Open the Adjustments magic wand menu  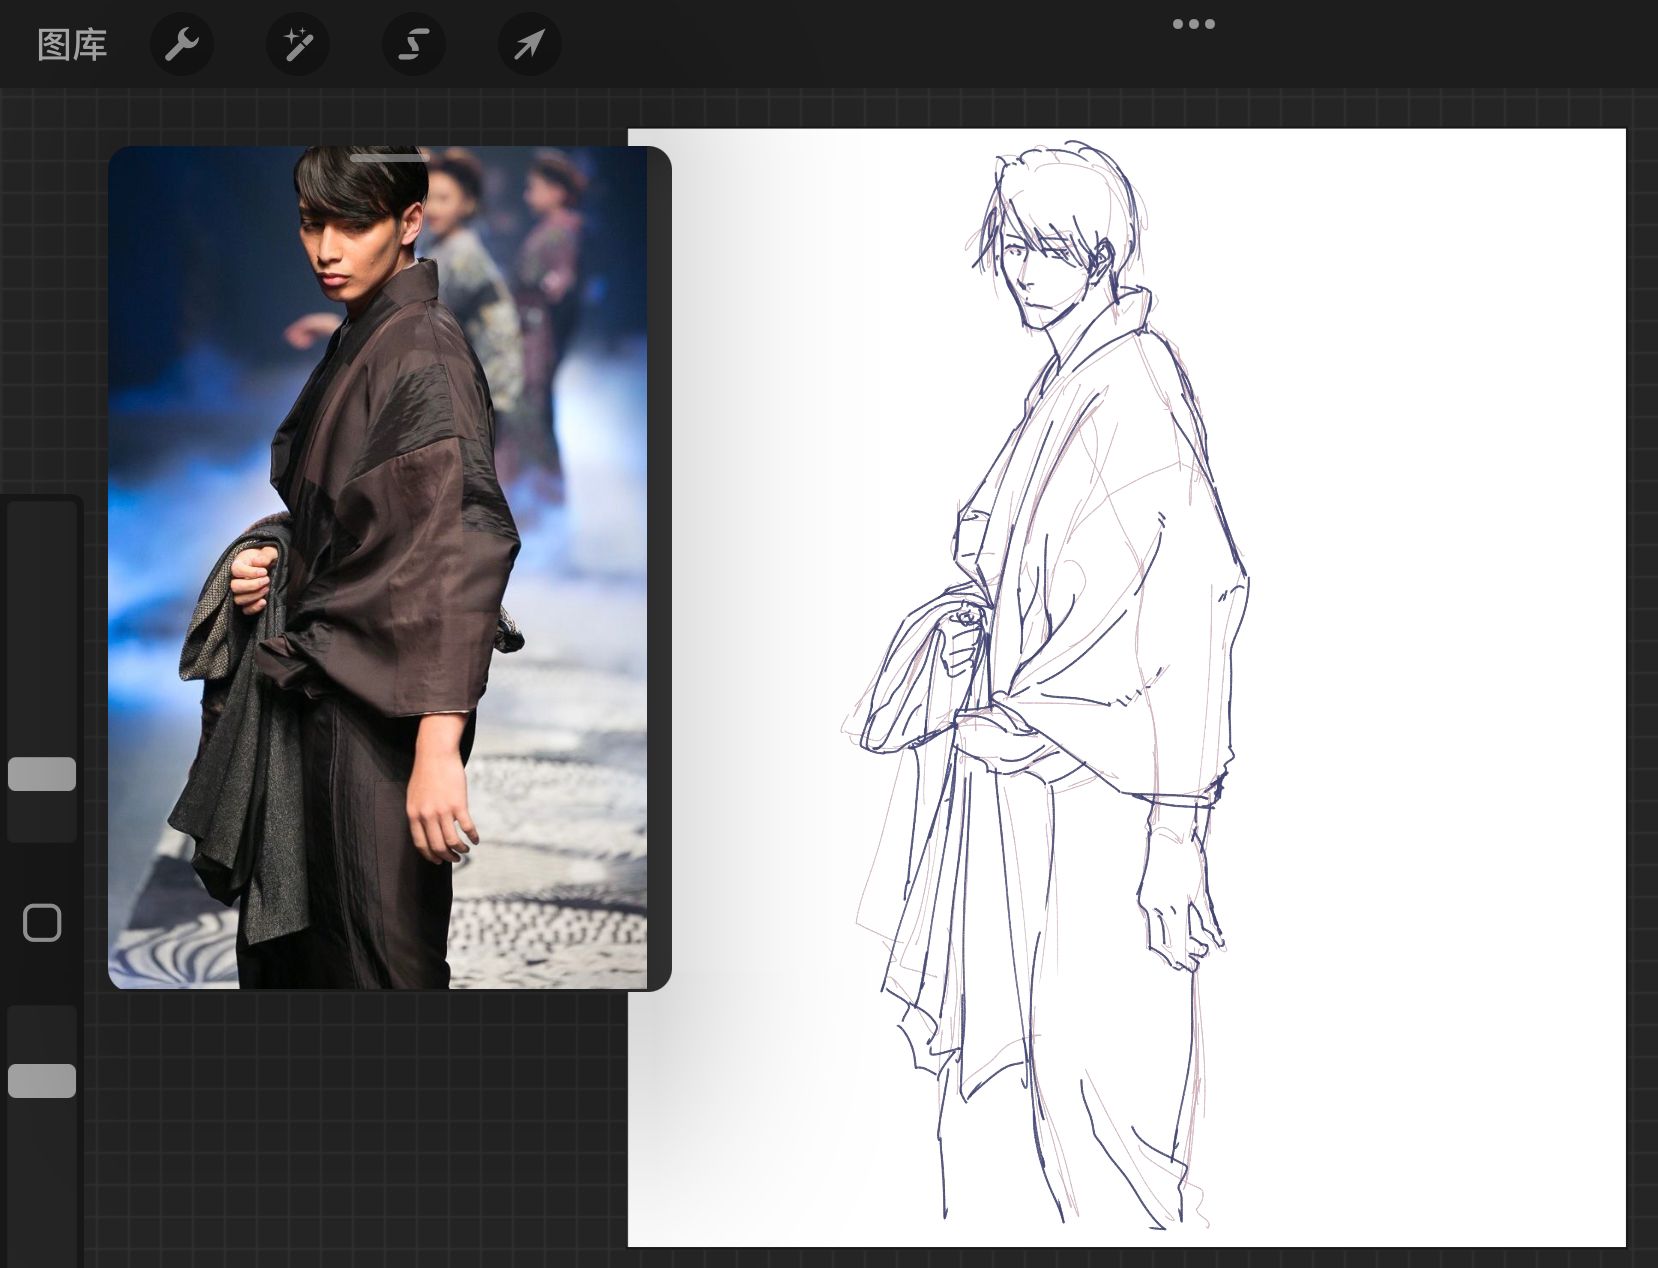coord(297,45)
